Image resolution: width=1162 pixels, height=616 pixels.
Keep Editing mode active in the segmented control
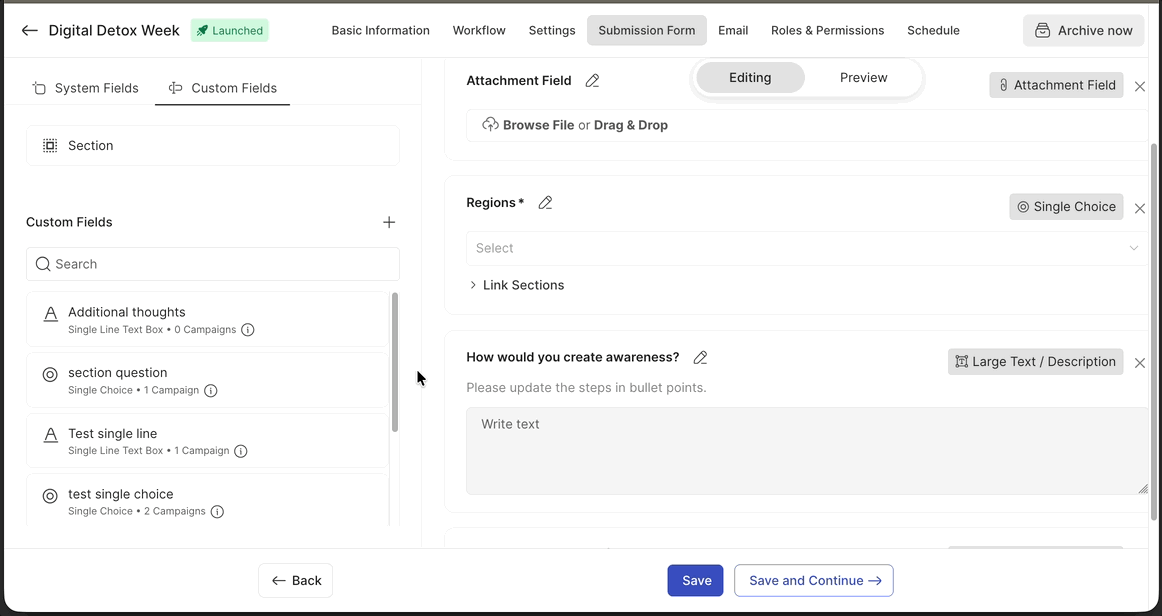point(750,77)
